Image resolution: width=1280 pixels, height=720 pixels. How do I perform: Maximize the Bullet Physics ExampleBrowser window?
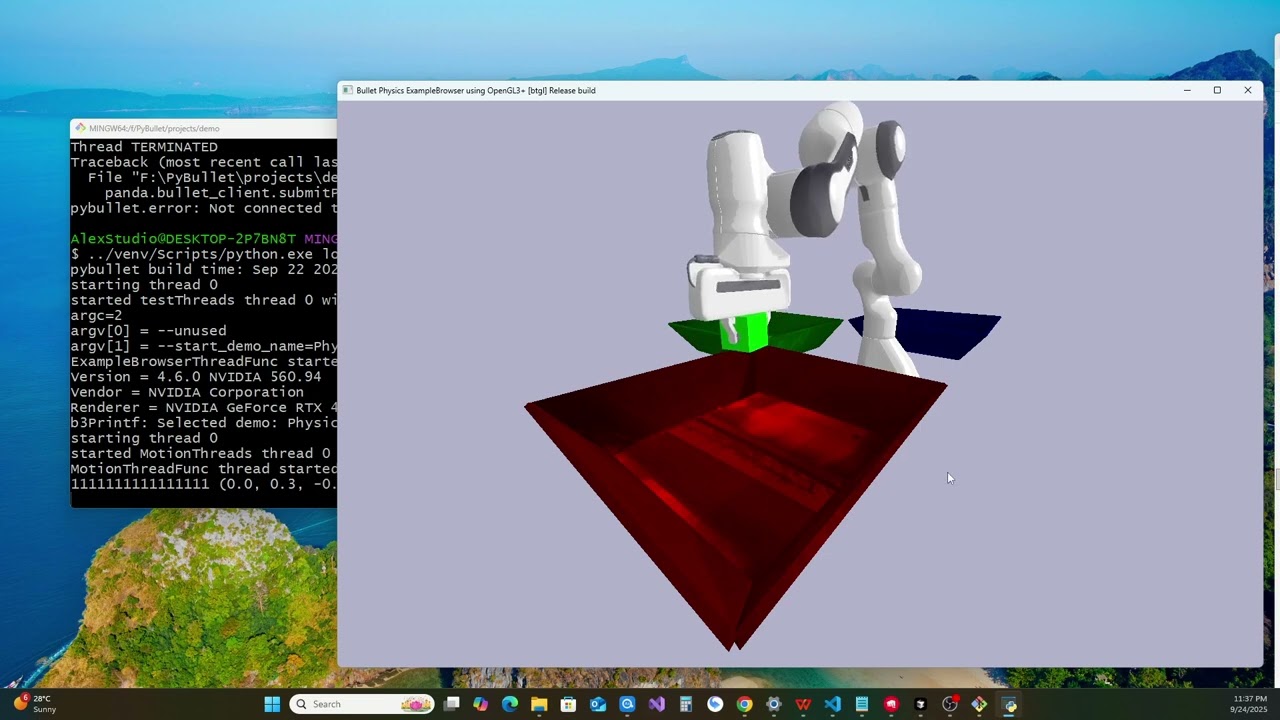point(1217,90)
